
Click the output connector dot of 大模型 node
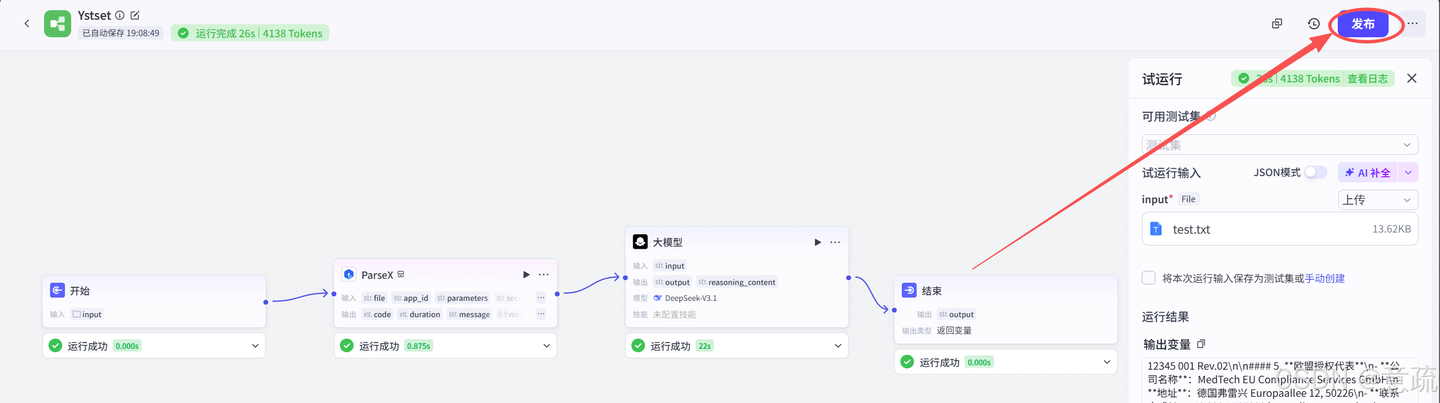(848, 278)
